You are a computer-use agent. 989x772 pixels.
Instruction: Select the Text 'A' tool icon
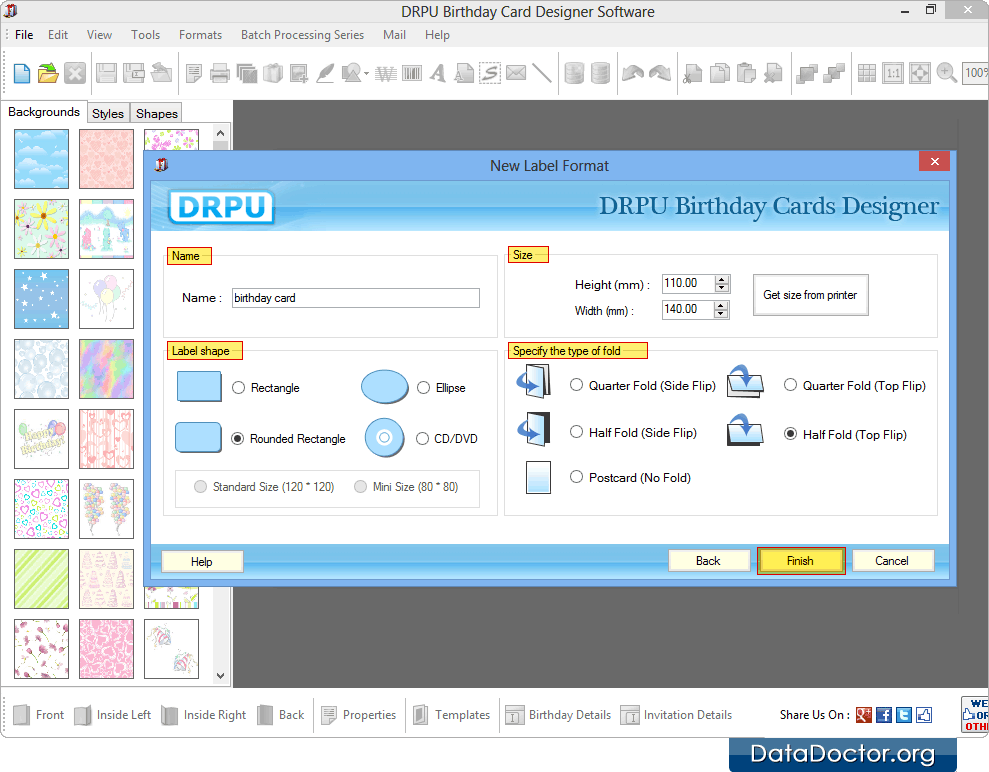(438, 73)
